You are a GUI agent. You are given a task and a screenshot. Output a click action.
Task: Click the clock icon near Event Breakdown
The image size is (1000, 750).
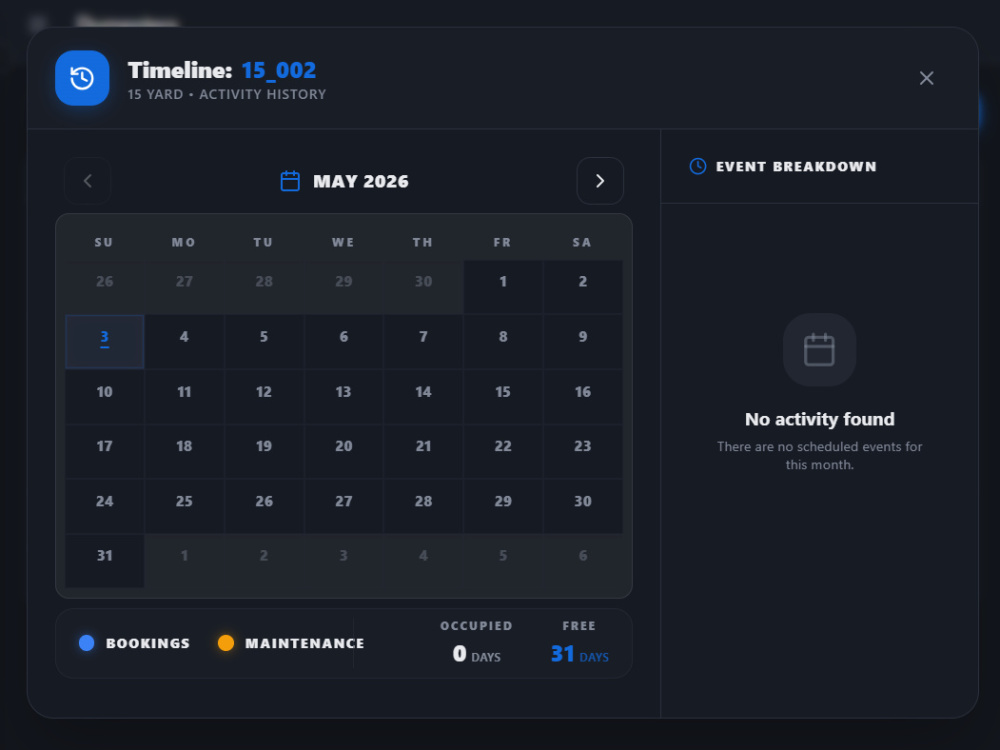(x=698, y=166)
